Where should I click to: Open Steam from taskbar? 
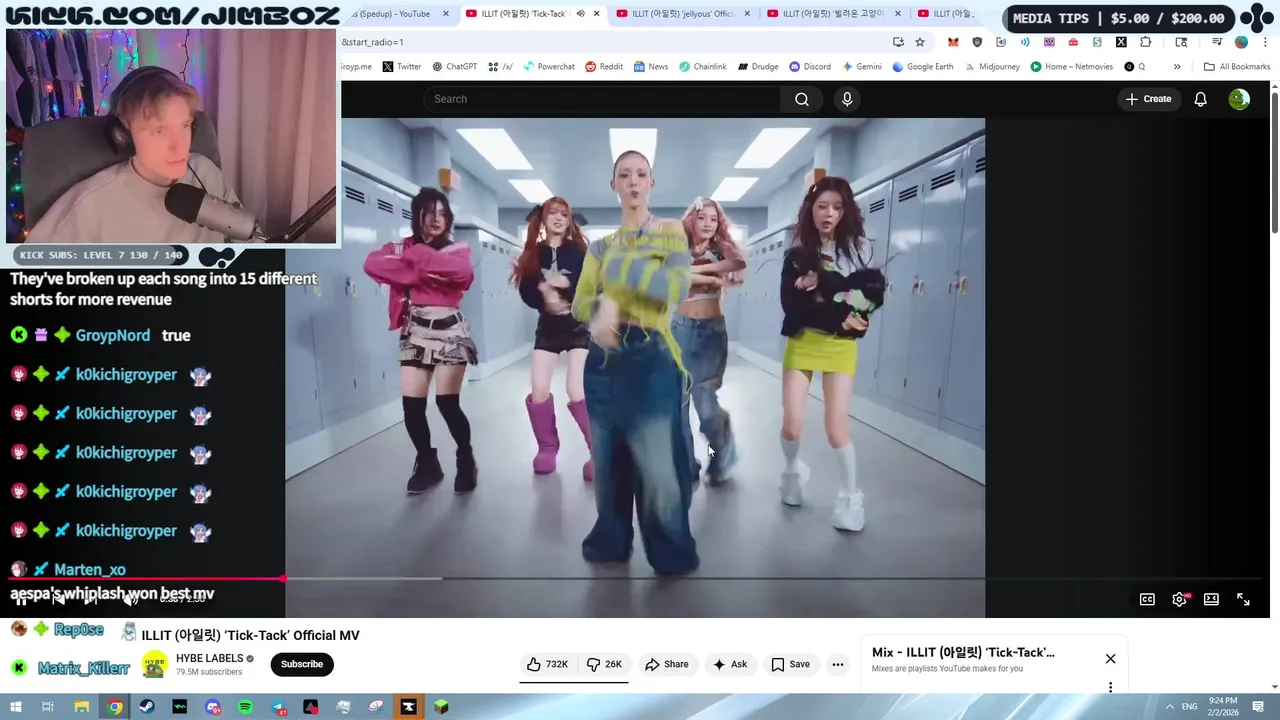[x=147, y=707]
